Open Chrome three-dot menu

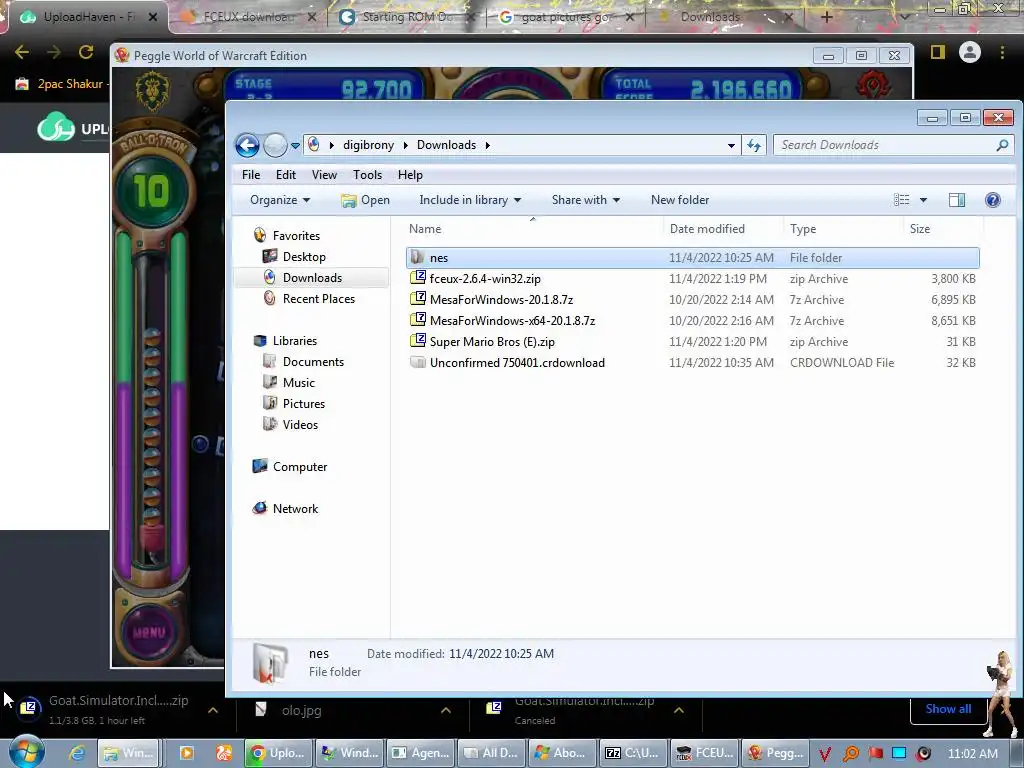click(1002, 52)
